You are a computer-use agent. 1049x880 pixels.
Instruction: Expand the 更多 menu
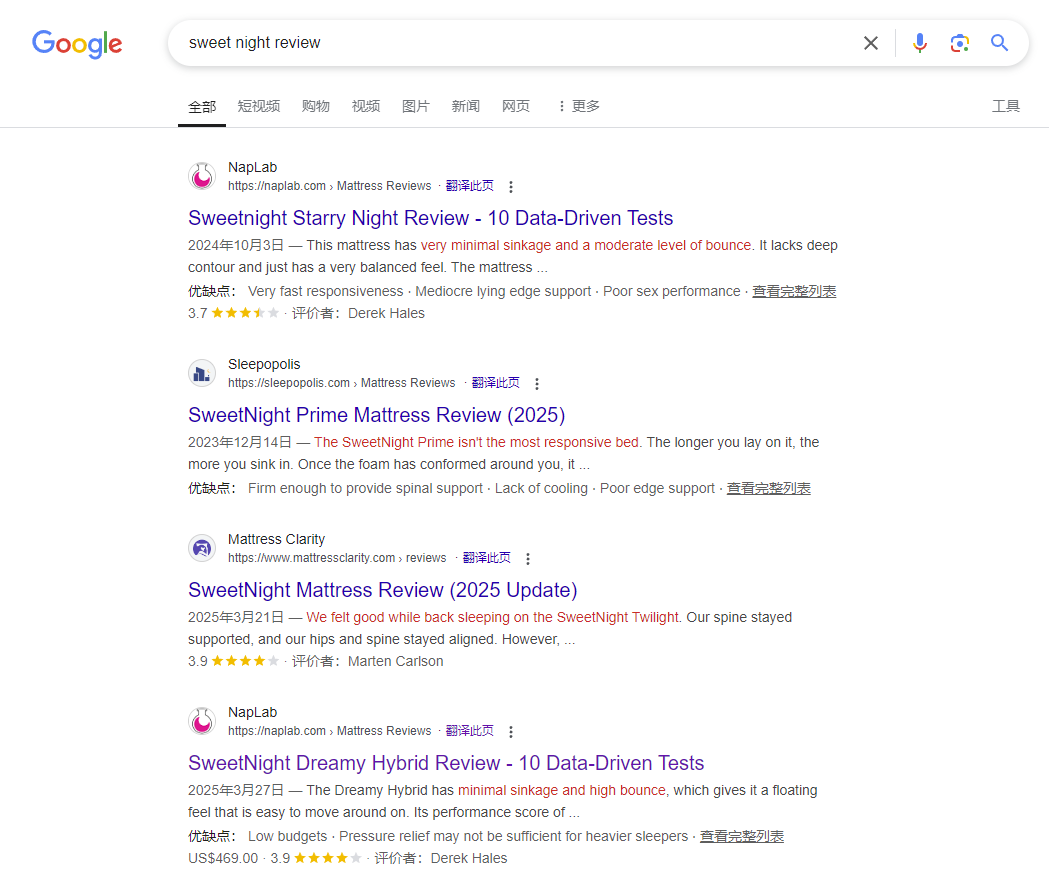pyautogui.click(x=579, y=106)
